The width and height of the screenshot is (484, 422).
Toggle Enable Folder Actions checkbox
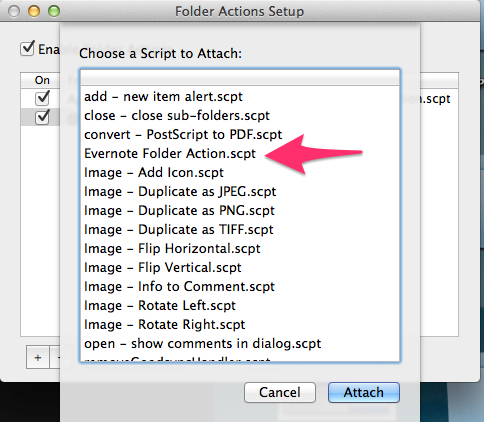click(27, 49)
